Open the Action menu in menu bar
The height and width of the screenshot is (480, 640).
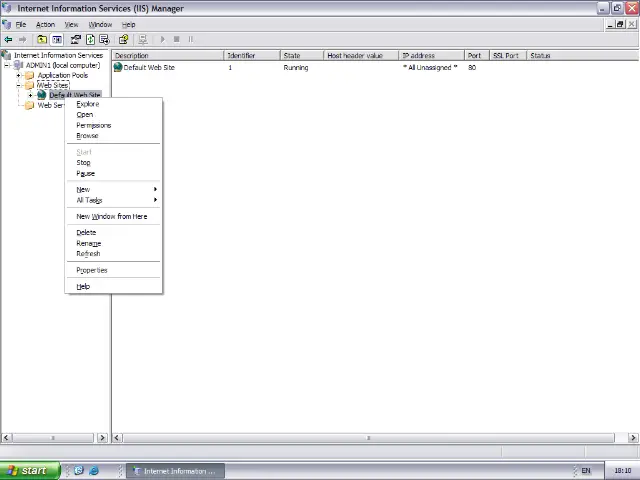pyautogui.click(x=45, y=24)
